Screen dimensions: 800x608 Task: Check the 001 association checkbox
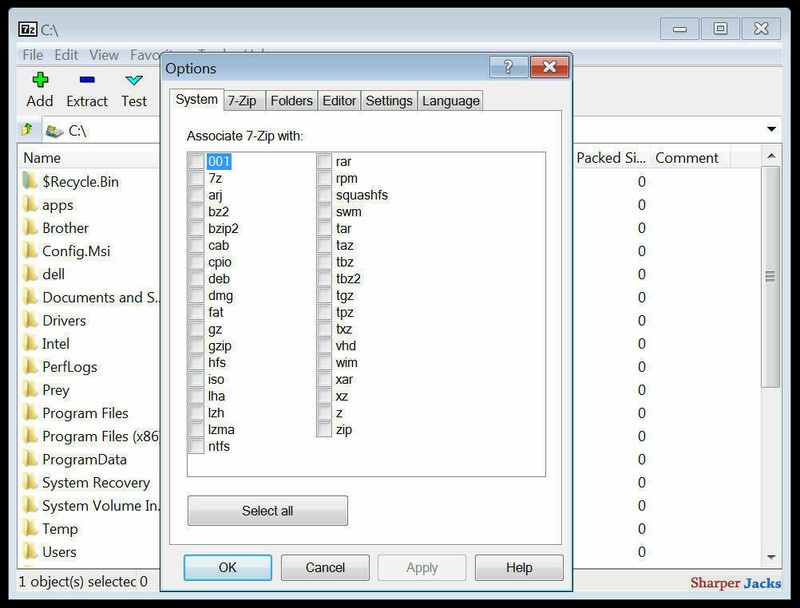196,161
